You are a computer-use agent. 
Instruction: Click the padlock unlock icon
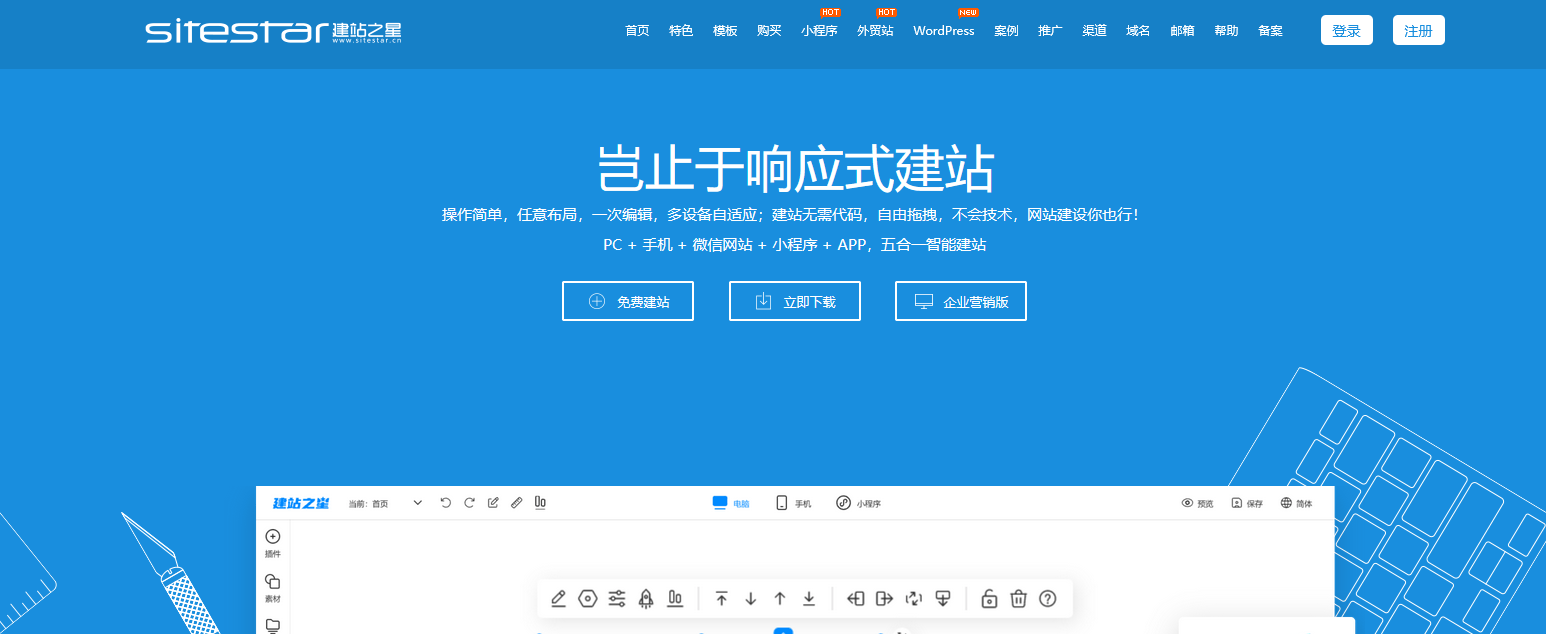point(989,599)
